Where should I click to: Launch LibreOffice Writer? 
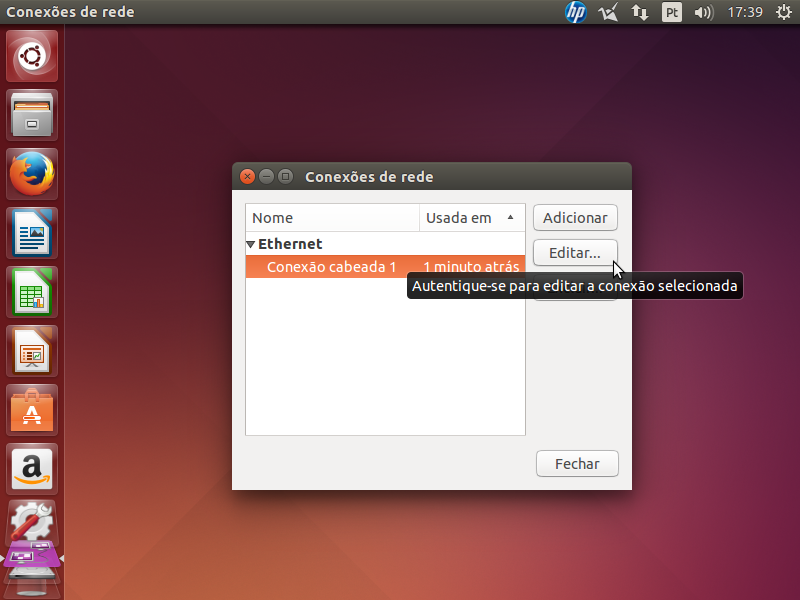(x=32, y=233)
